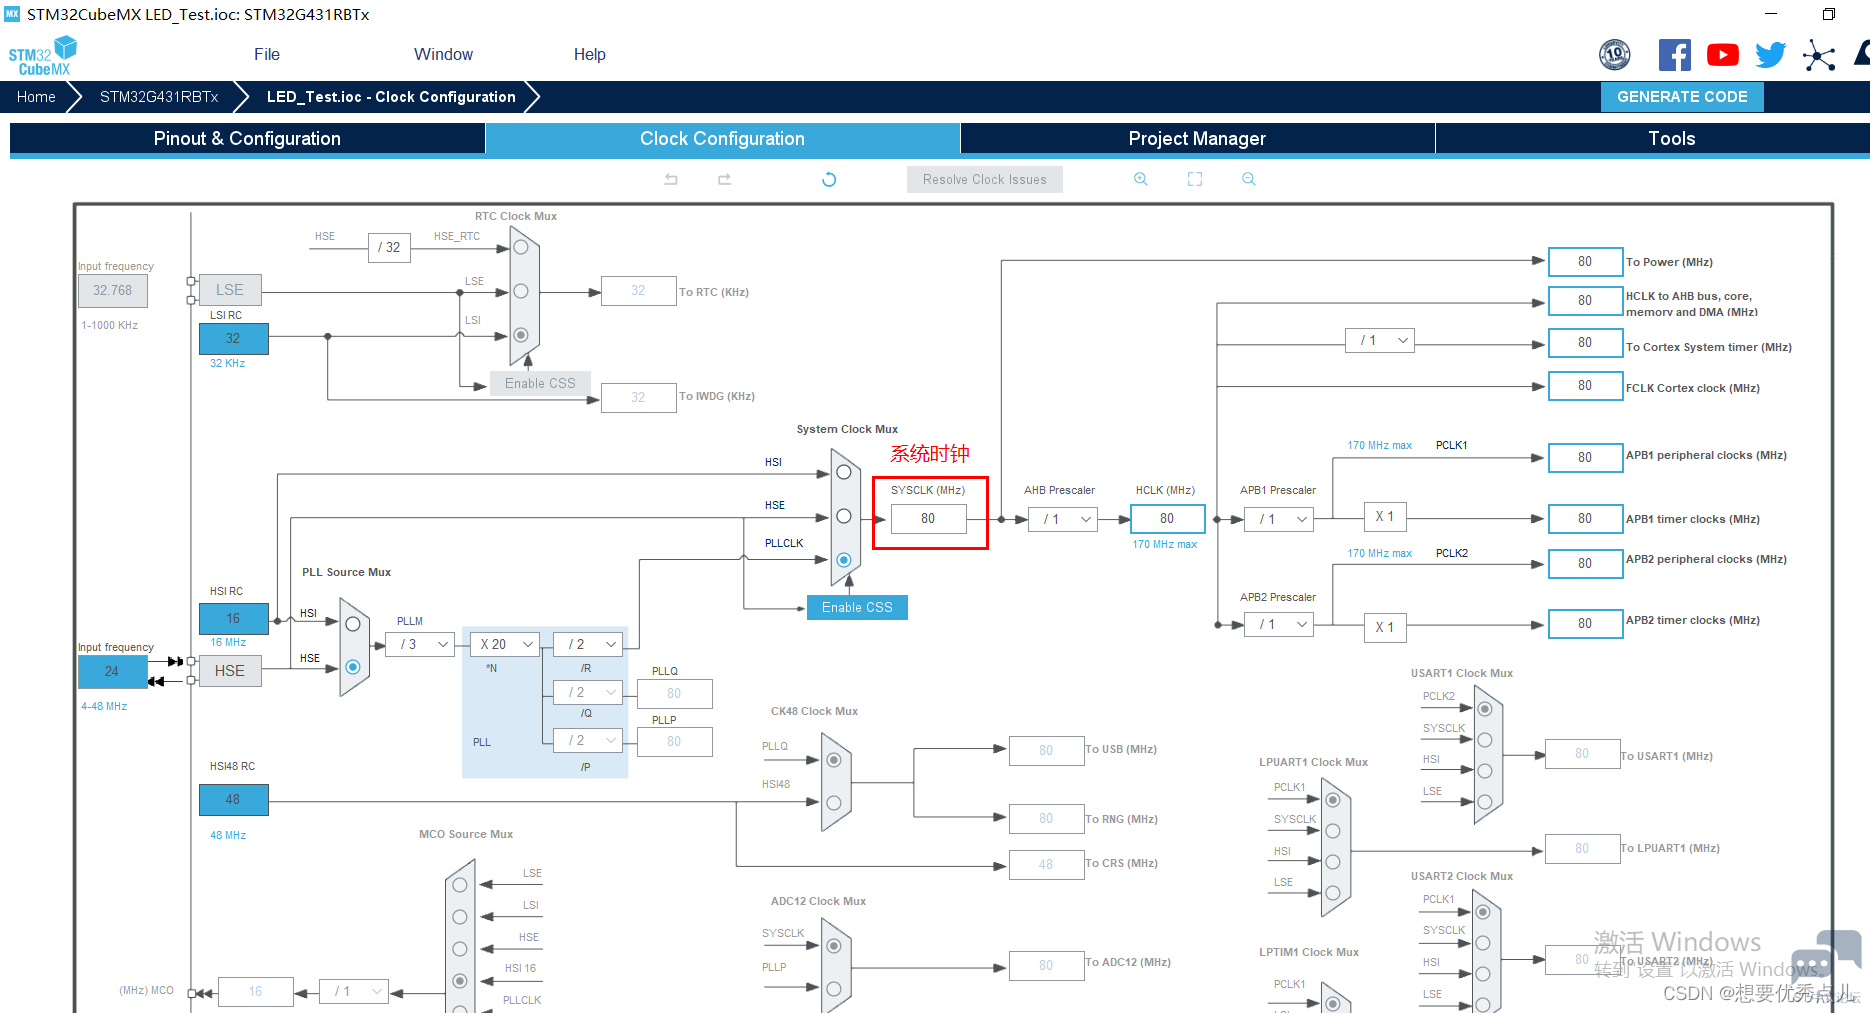This screenshot has height=1013, width=1870.
Task: Open the AHB Prescaler dropdown
Action: click(1065, 519)
